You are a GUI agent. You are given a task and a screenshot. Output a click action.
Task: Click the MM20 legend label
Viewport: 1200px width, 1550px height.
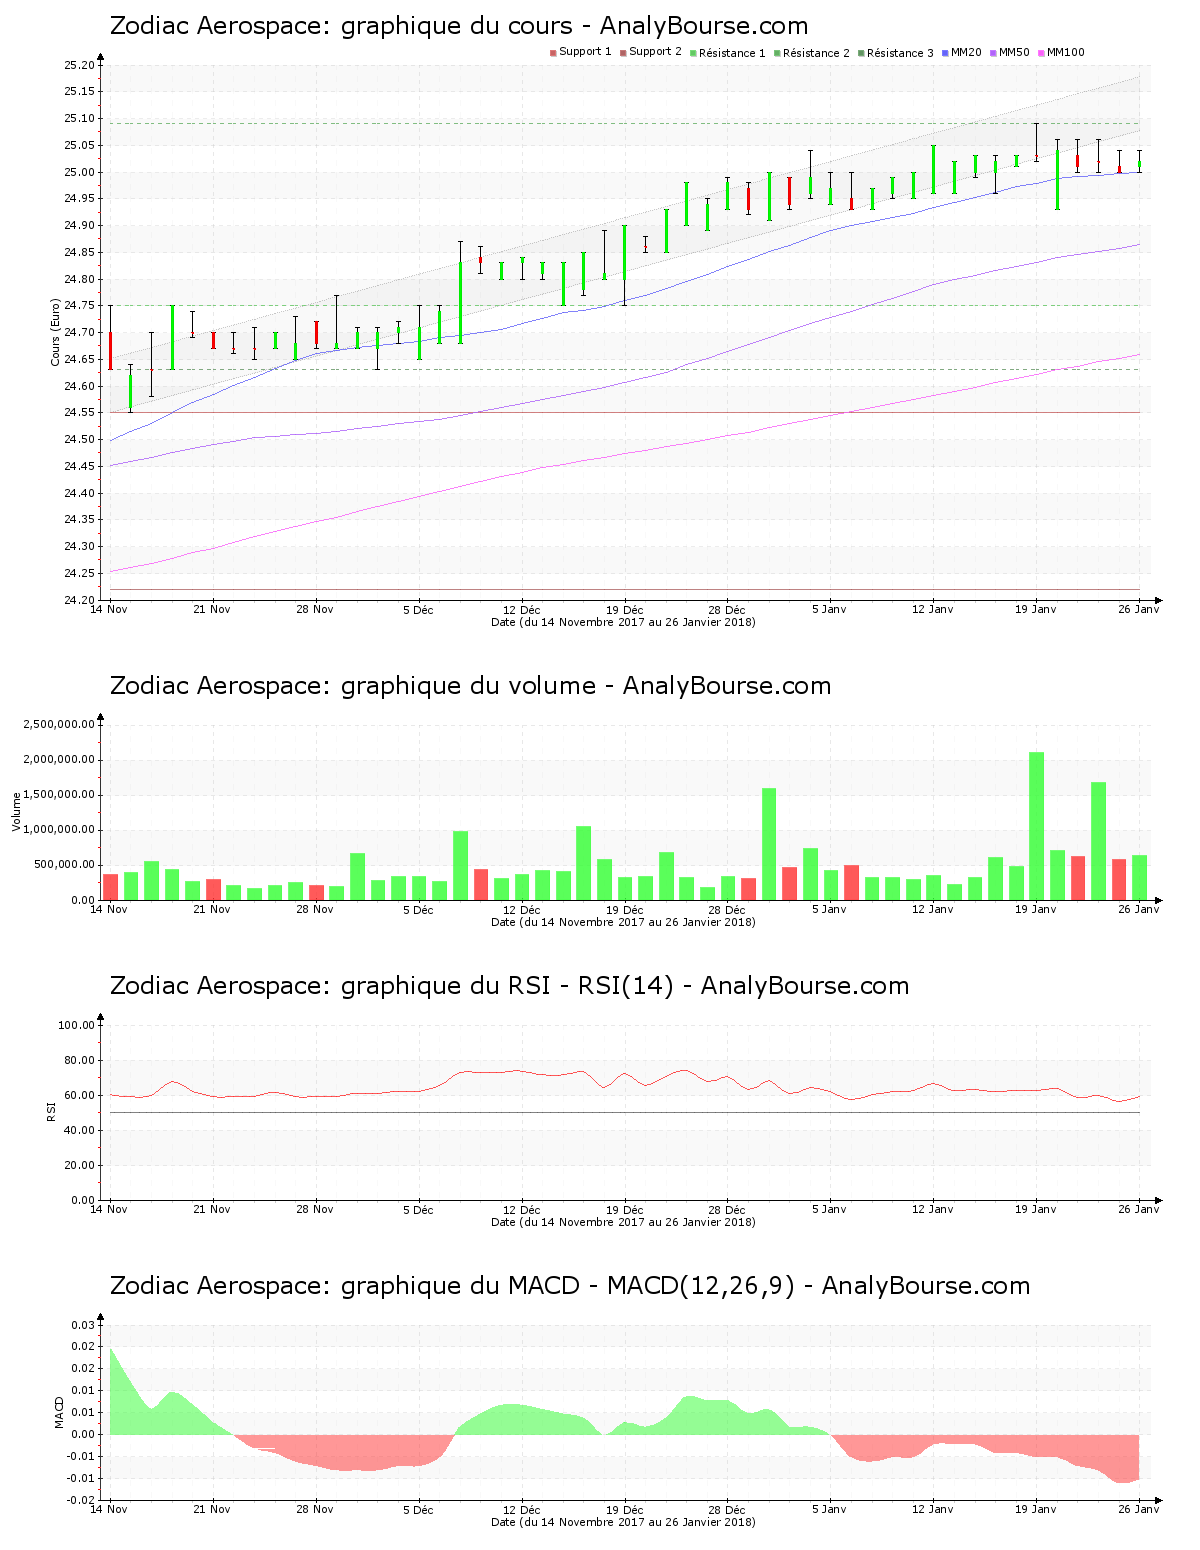[x=966, y=52]
